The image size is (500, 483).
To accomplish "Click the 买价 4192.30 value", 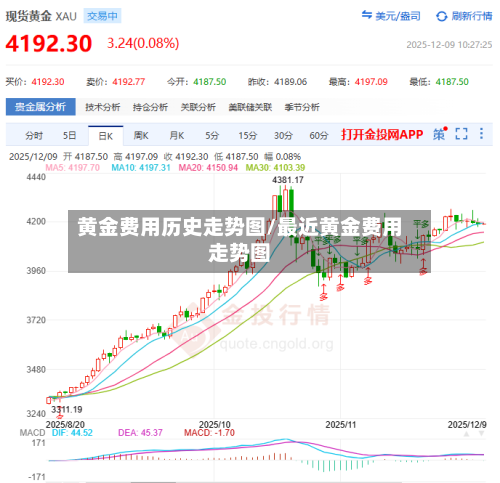I will coord(48,82).
